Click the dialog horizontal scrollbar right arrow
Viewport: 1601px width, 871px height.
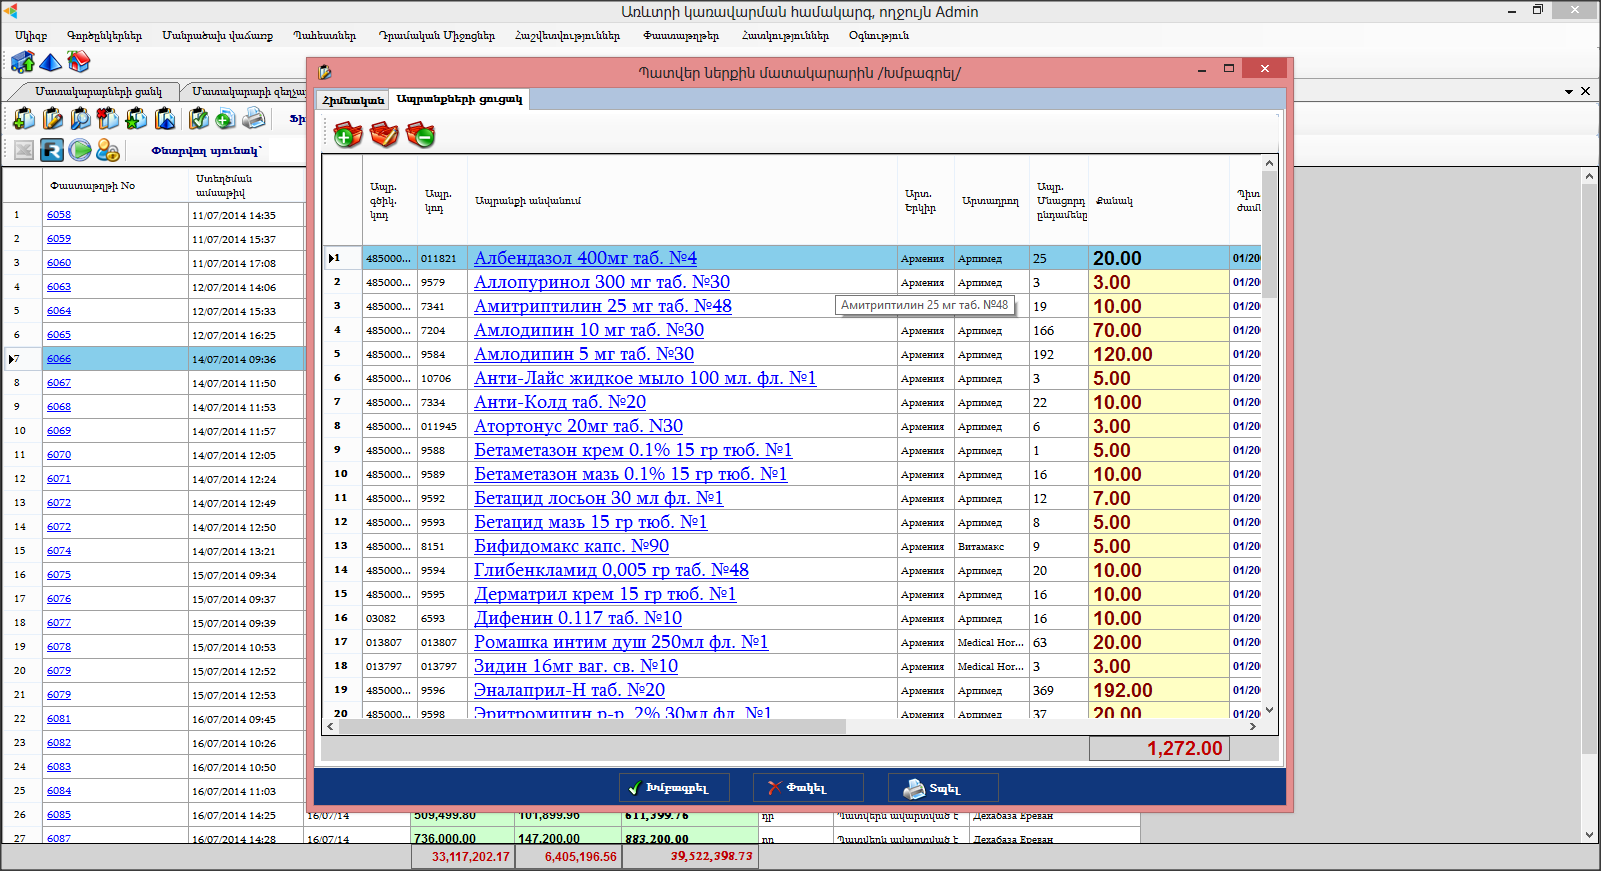1253,727
